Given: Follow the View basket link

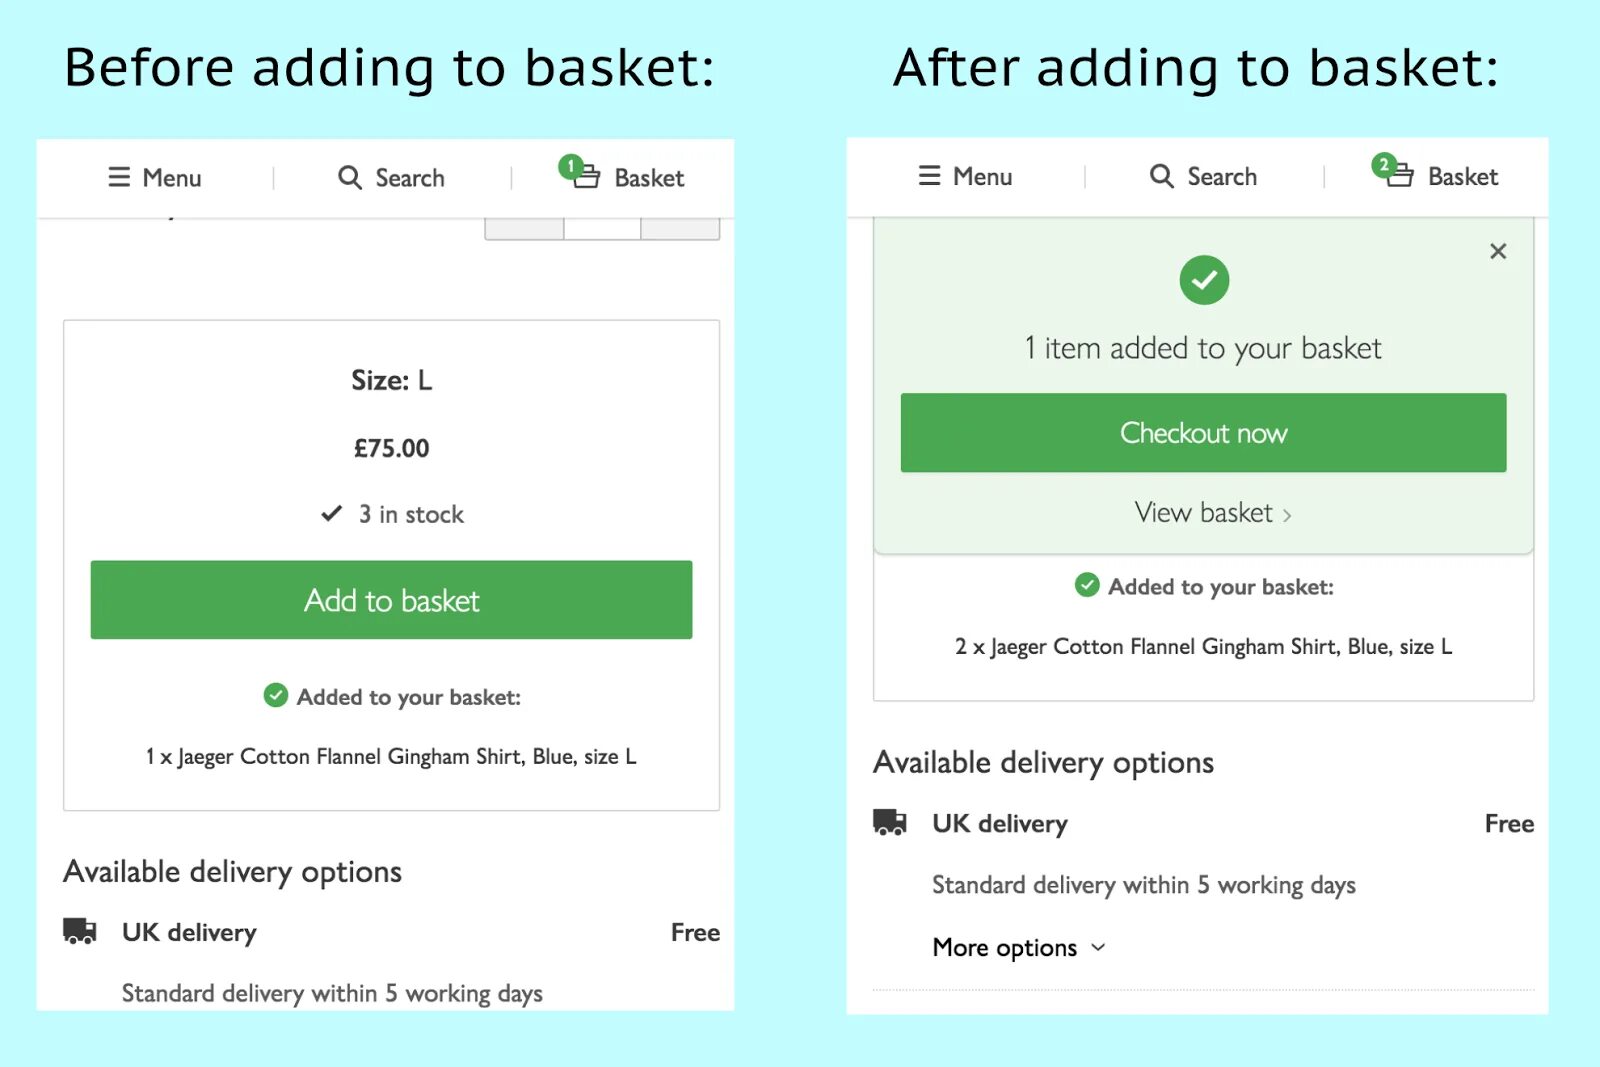Looking at the screenshot, I should (x=1203, y=513).
